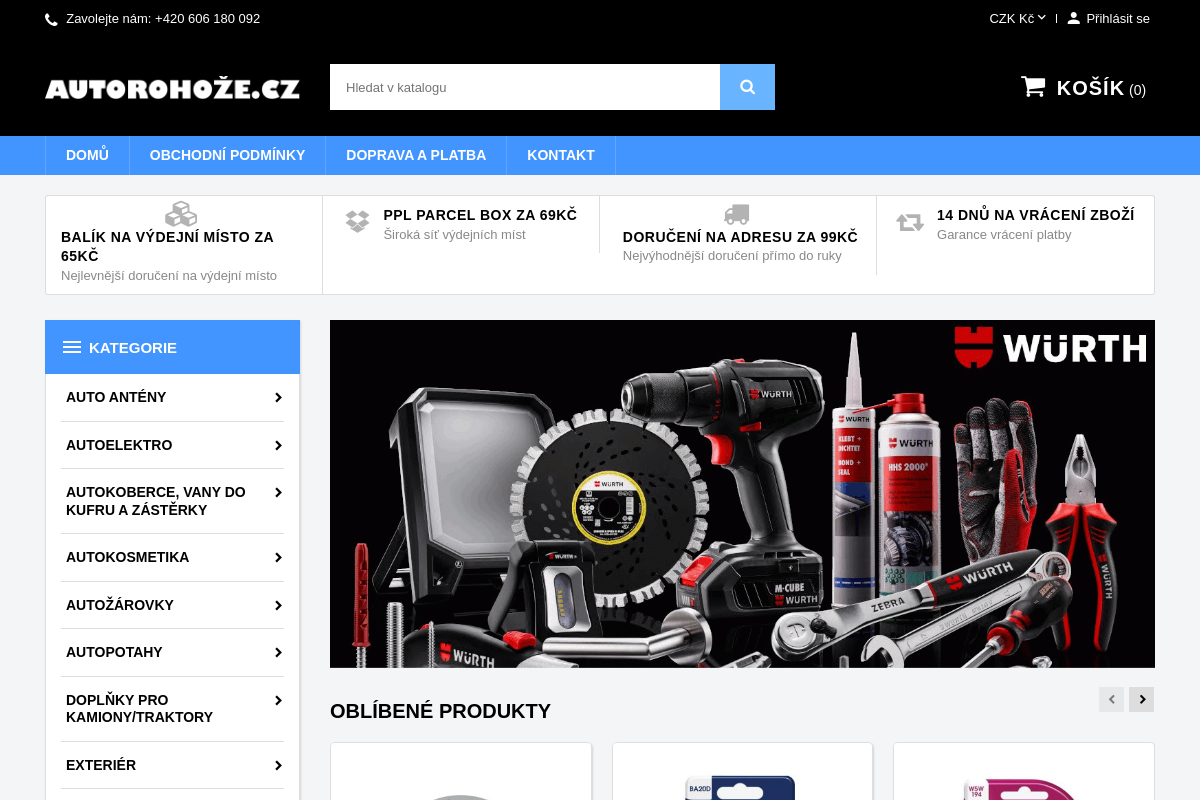Click the Würth tools banner image
This screenshot has width=1200, height=800.
point(742,494)
